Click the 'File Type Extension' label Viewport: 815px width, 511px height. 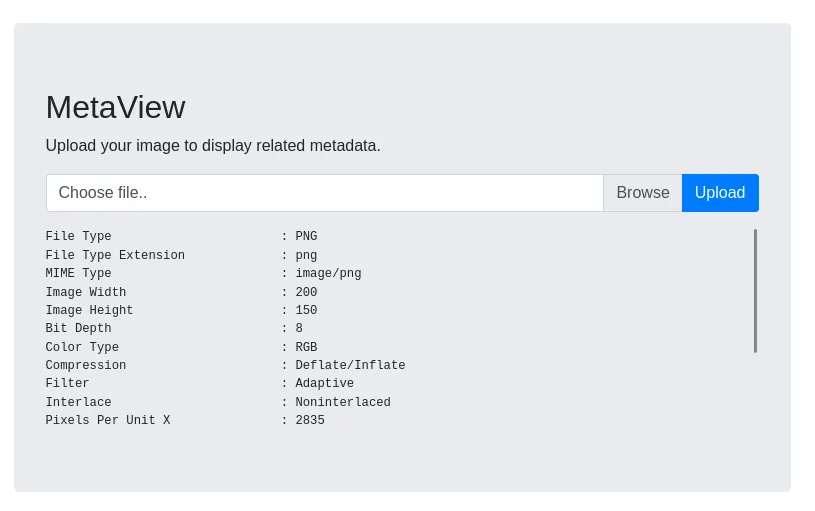(x=115, y=256)
